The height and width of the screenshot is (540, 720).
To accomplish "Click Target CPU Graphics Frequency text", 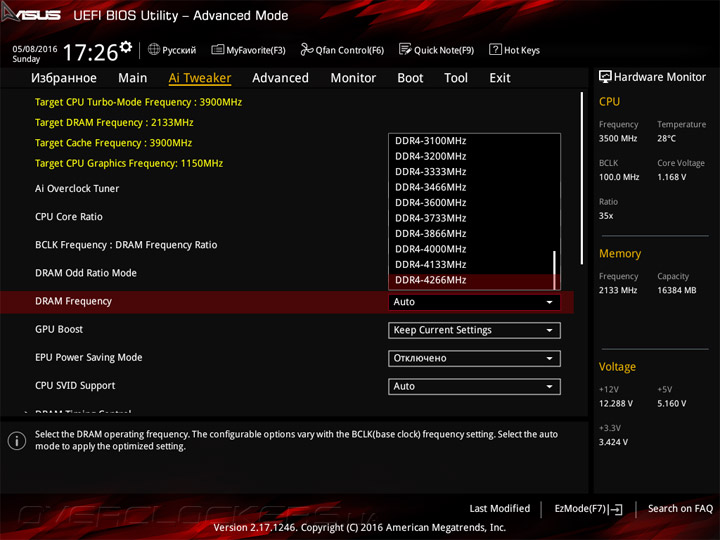I will (129, 163).
